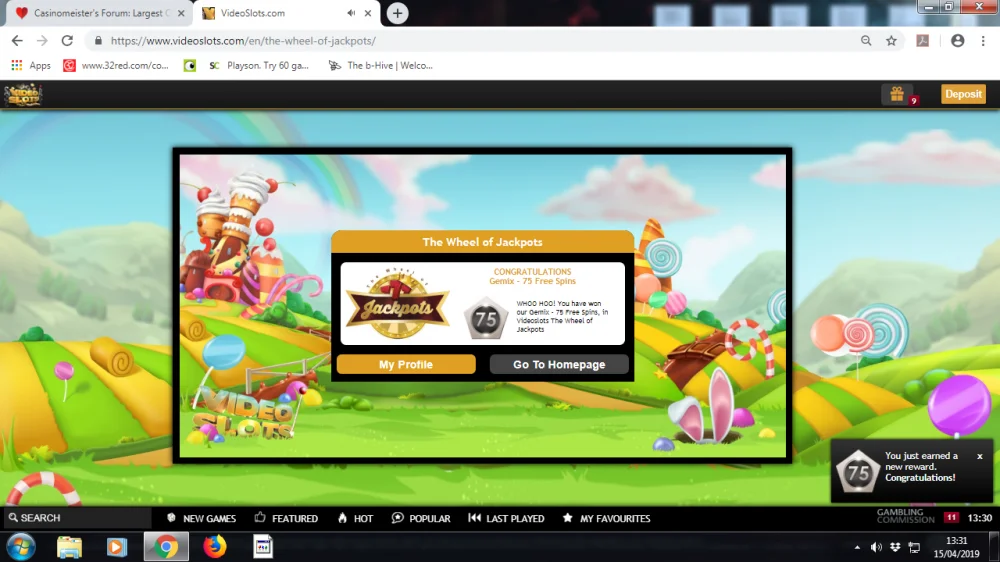Click the VideoSlots logo in header
The height and width of the screenshot is (562, 1000).
point(23,95)
